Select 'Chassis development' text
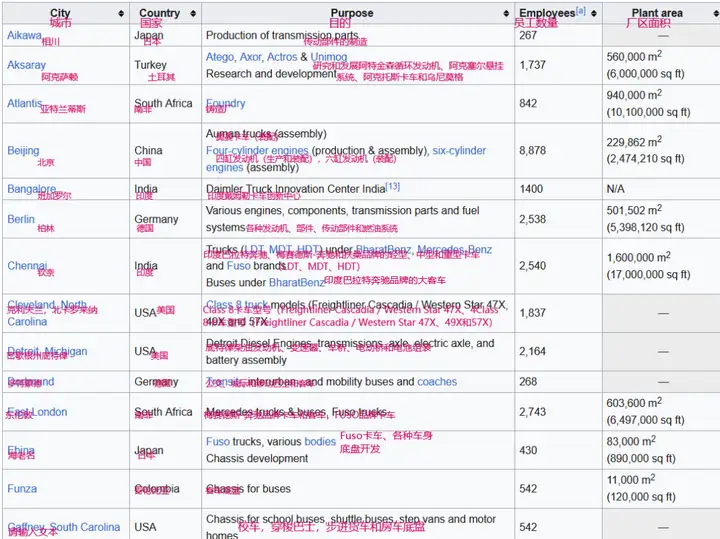Image resolution: width=720 pixels, height=539 pixels. [257, 459]
